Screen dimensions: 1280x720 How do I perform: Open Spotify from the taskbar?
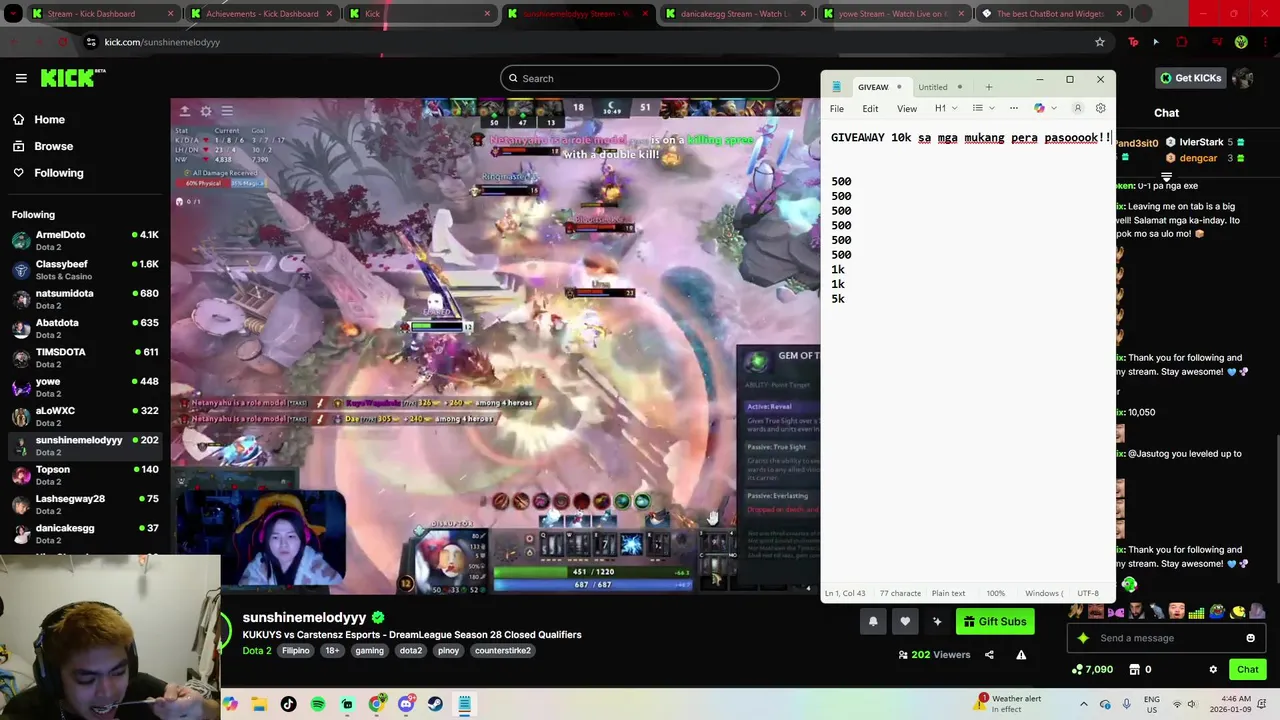(318, 704)
